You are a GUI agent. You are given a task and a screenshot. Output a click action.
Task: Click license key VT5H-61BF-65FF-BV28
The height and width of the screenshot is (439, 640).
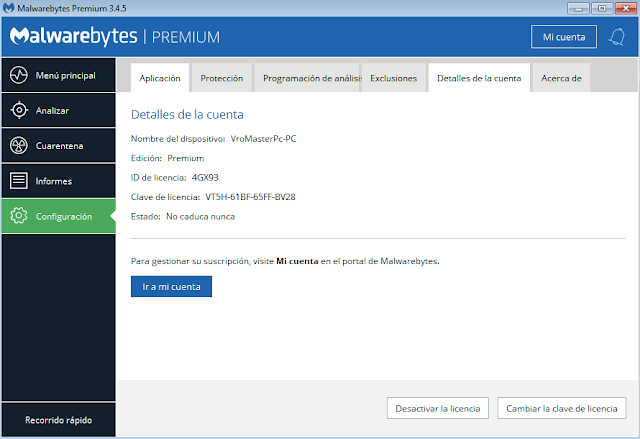click(250, 197)
